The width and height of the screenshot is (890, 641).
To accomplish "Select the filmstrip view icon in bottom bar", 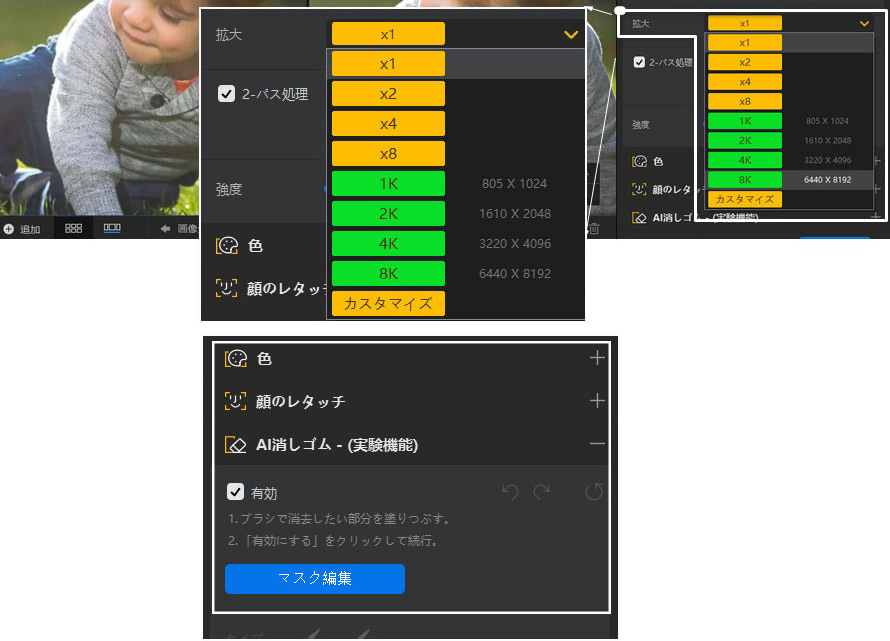I will pos(111,228).
